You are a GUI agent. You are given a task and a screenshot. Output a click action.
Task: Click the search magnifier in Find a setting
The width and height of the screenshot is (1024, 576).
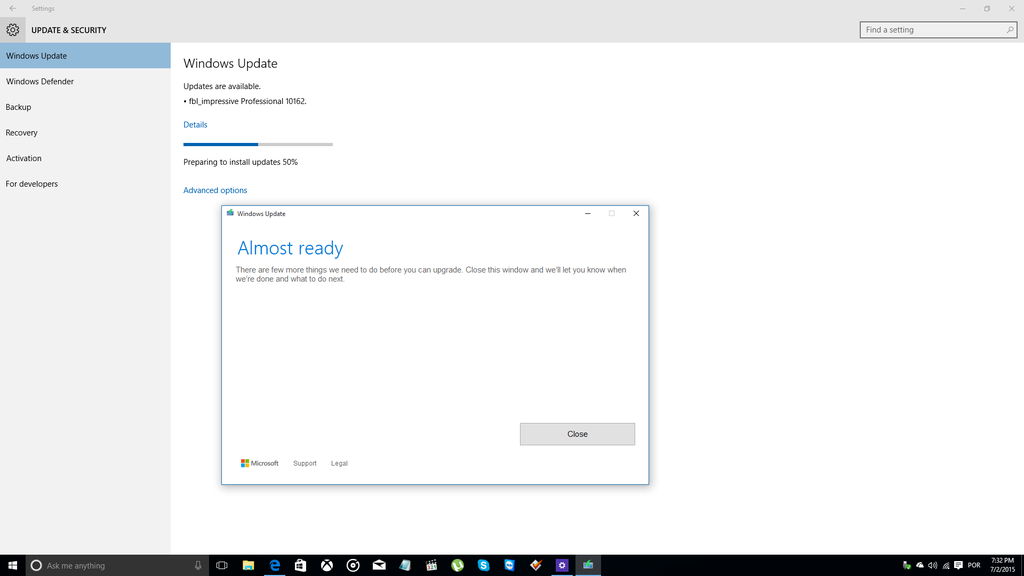[x=1009, y=30]
